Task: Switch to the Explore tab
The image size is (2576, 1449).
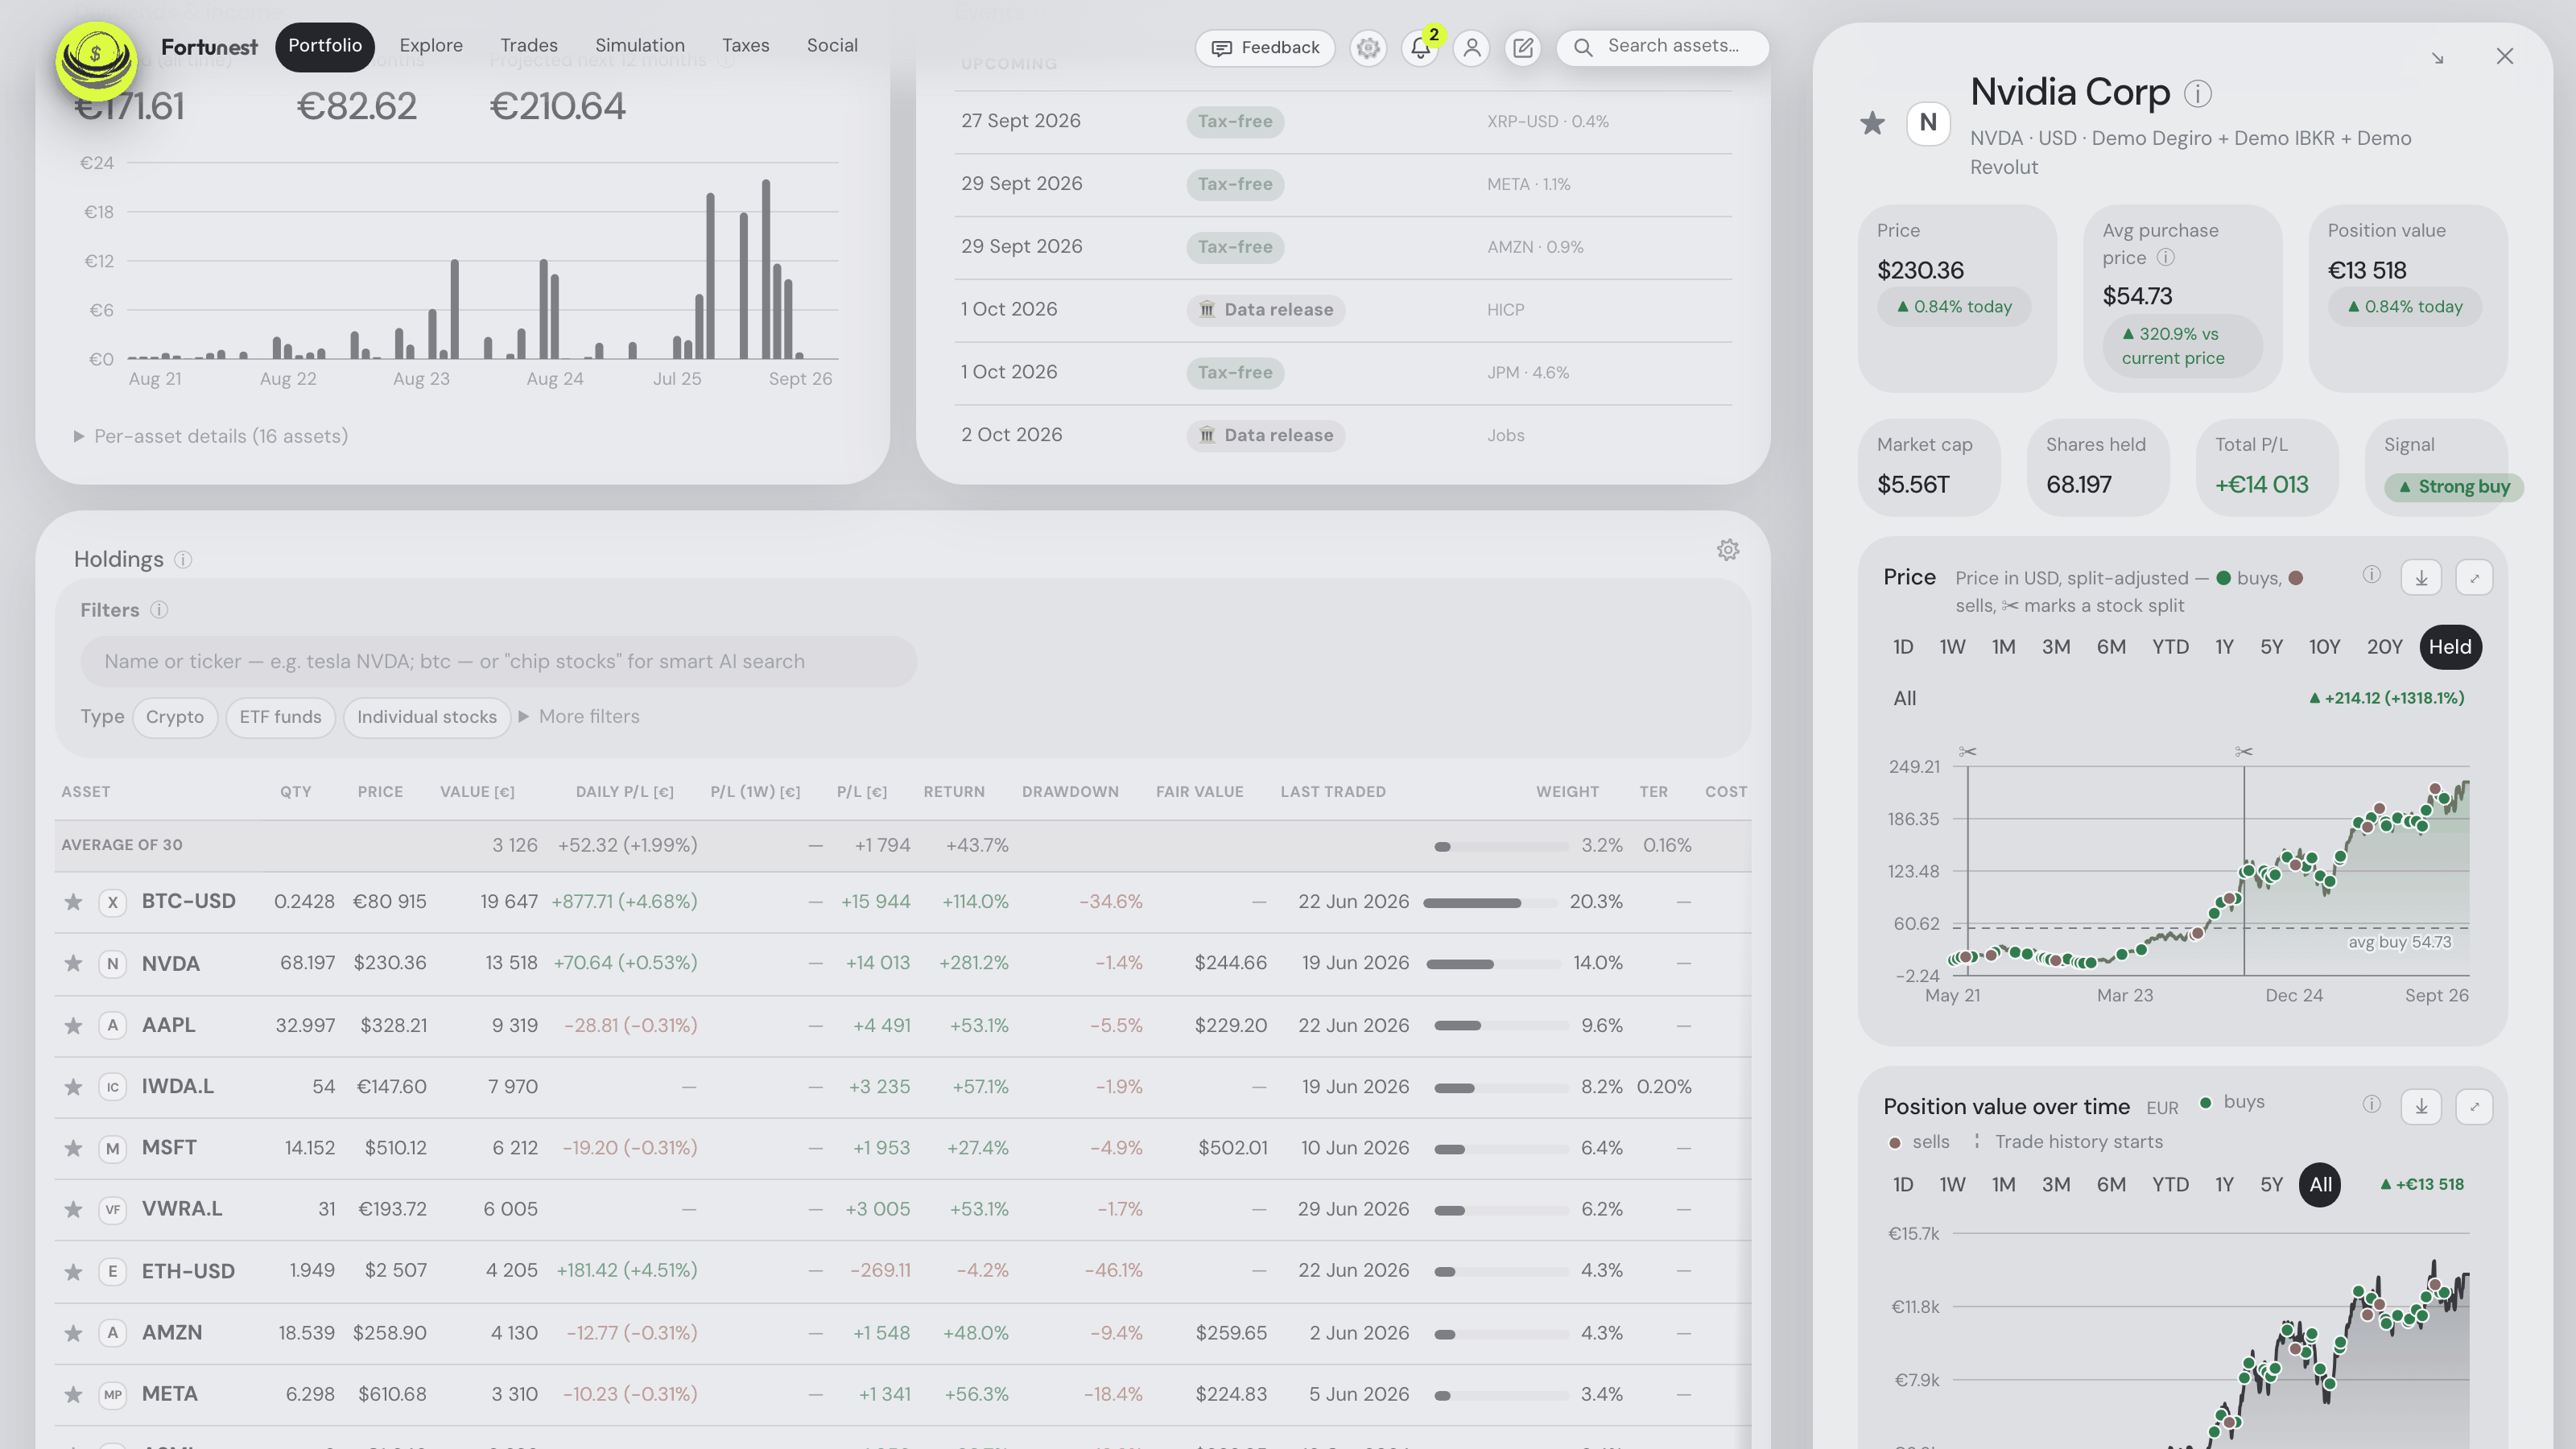Action: pyautogui.click(x=431, y=46)
